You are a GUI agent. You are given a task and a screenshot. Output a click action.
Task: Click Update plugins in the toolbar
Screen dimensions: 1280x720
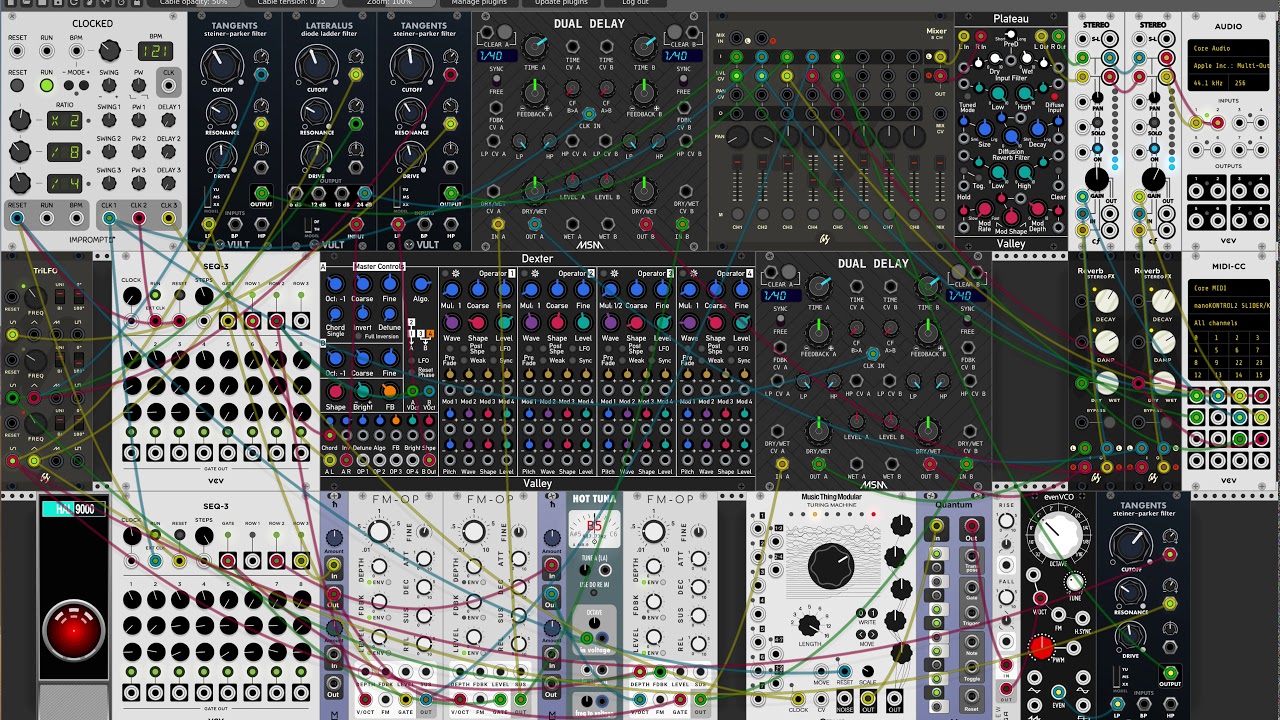[561, 3]
